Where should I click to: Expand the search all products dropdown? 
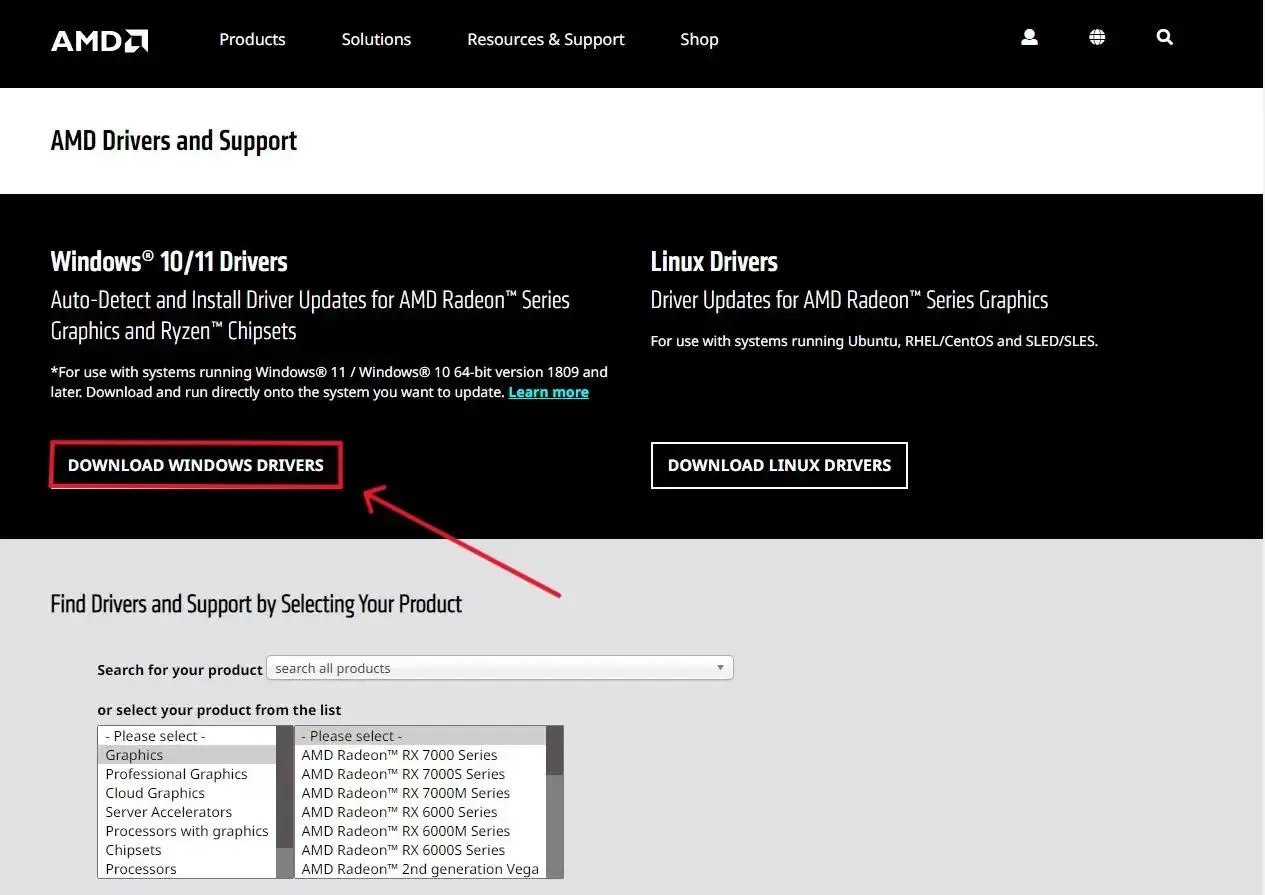point(500,668)
